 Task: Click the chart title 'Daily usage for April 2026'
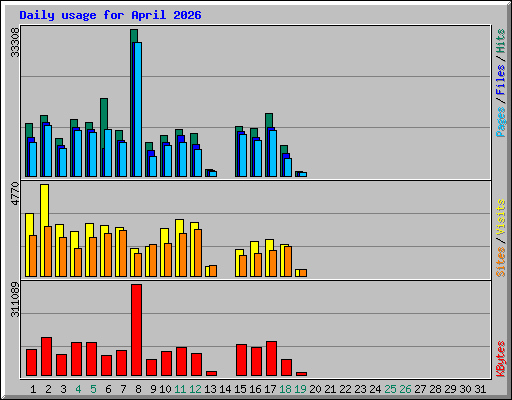click(110, 15)
